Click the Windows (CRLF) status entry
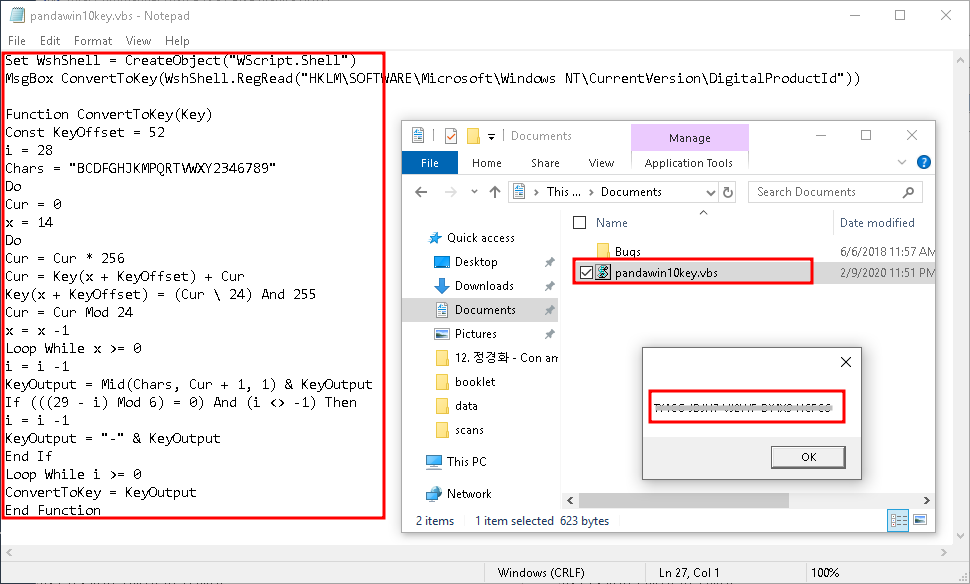This screenshot has width=970, height=584. 541,573
